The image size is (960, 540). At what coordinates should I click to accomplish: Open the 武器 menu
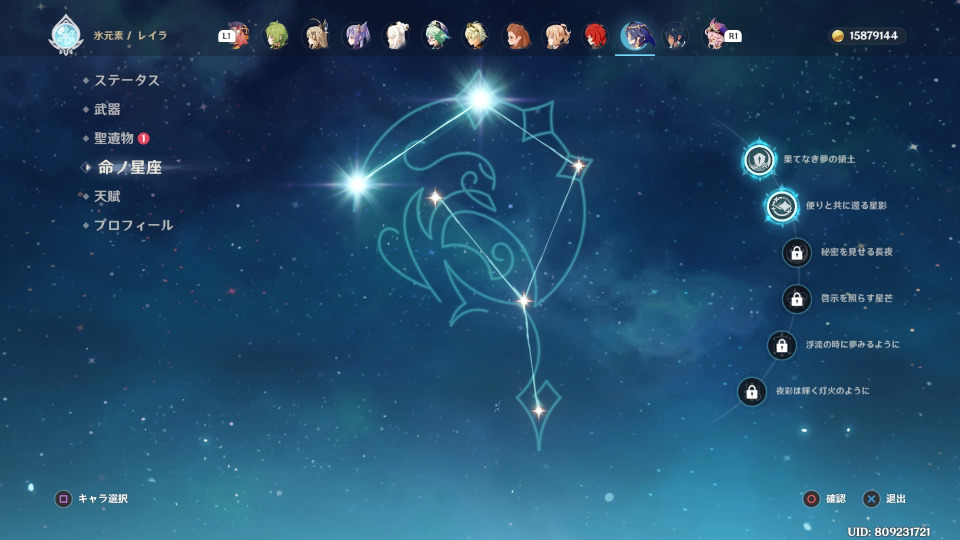point(107,110)
